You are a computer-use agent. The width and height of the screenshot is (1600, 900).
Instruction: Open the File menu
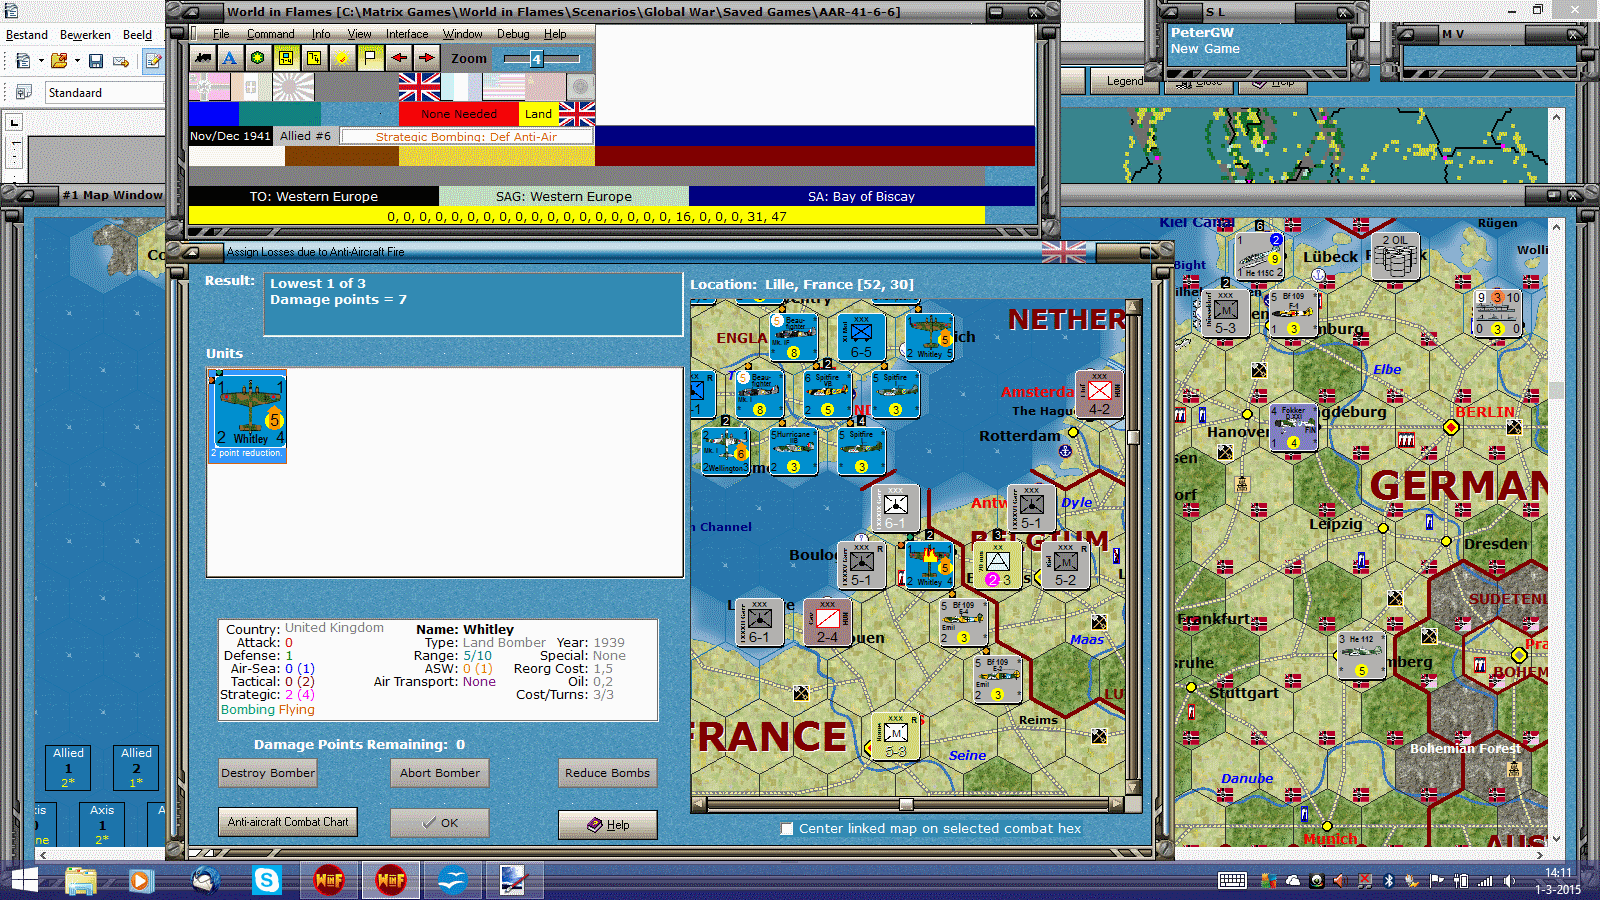221,34
